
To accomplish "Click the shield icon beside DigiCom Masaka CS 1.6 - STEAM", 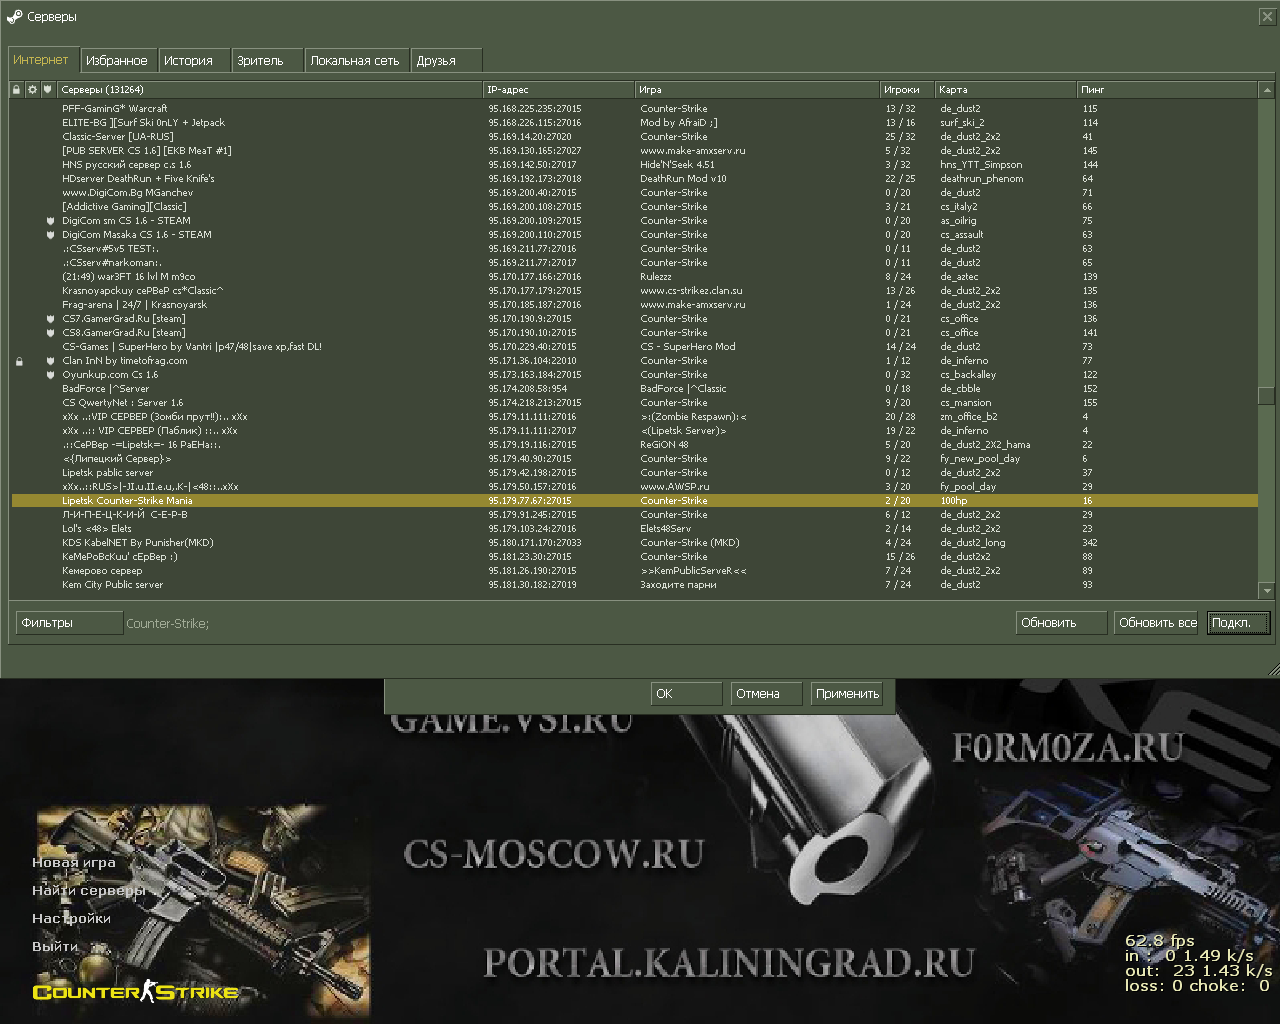I will click(x=51, y=235).
